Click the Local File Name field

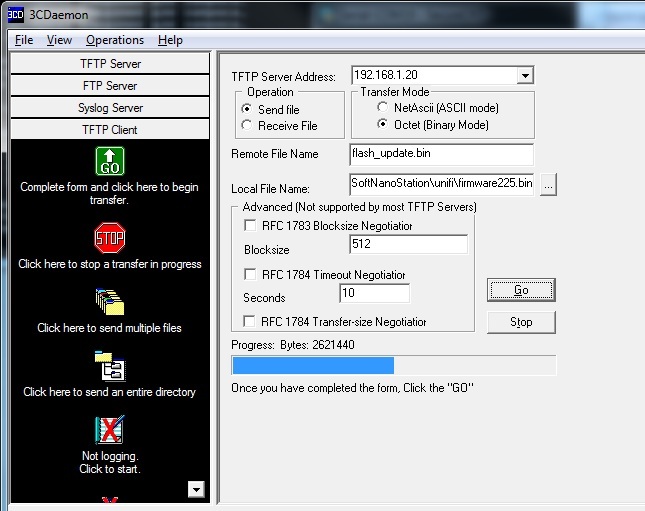(441, 184)
